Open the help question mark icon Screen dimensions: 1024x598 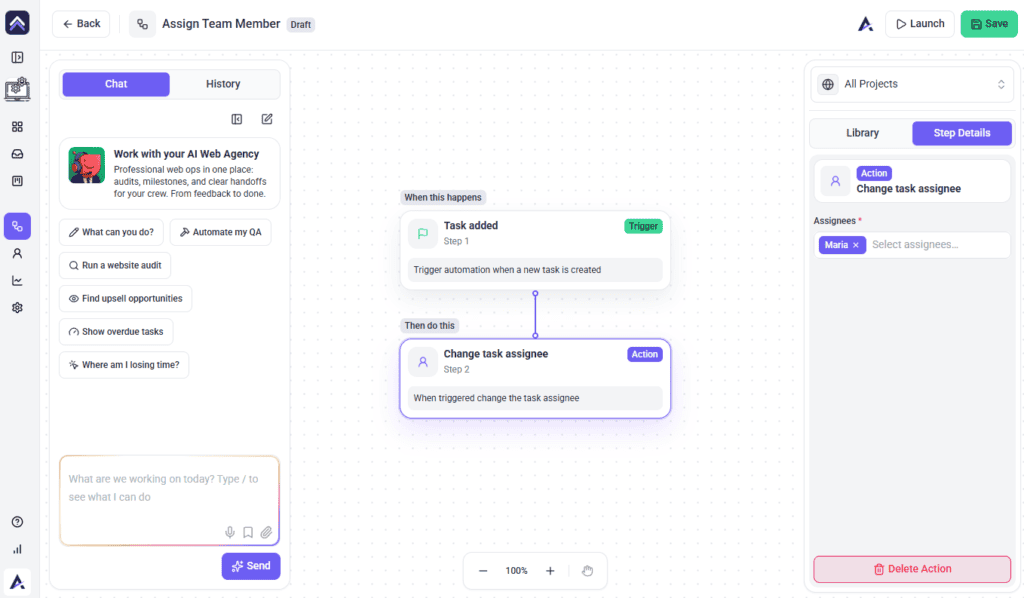(18, 522)
